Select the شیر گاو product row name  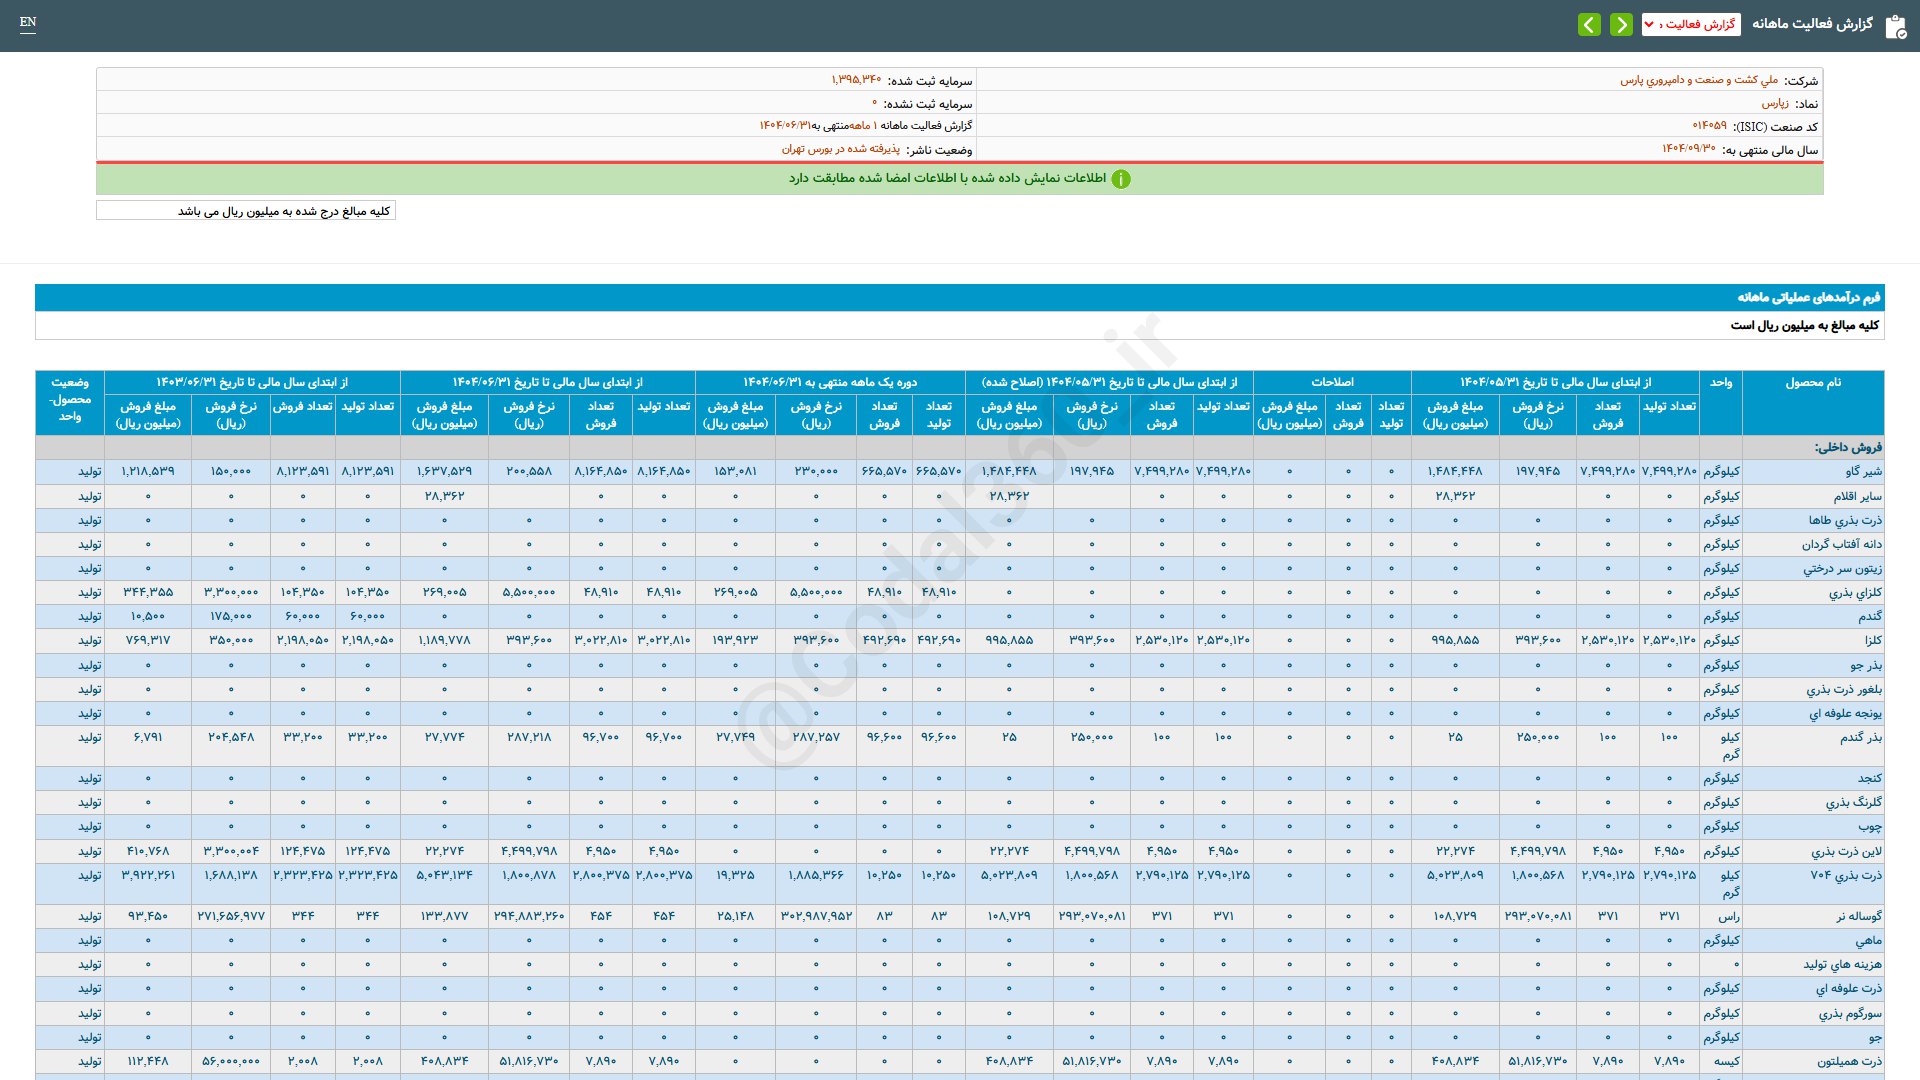(x=1863, y=471)
